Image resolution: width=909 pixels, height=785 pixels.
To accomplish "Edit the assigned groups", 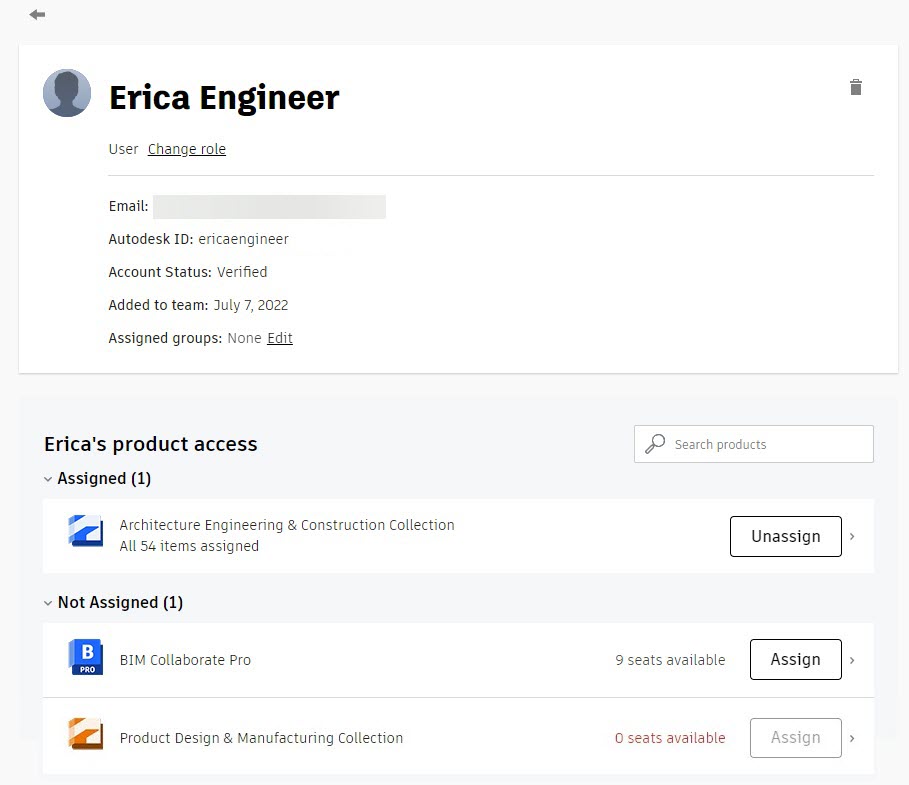I will click(280, 338).
